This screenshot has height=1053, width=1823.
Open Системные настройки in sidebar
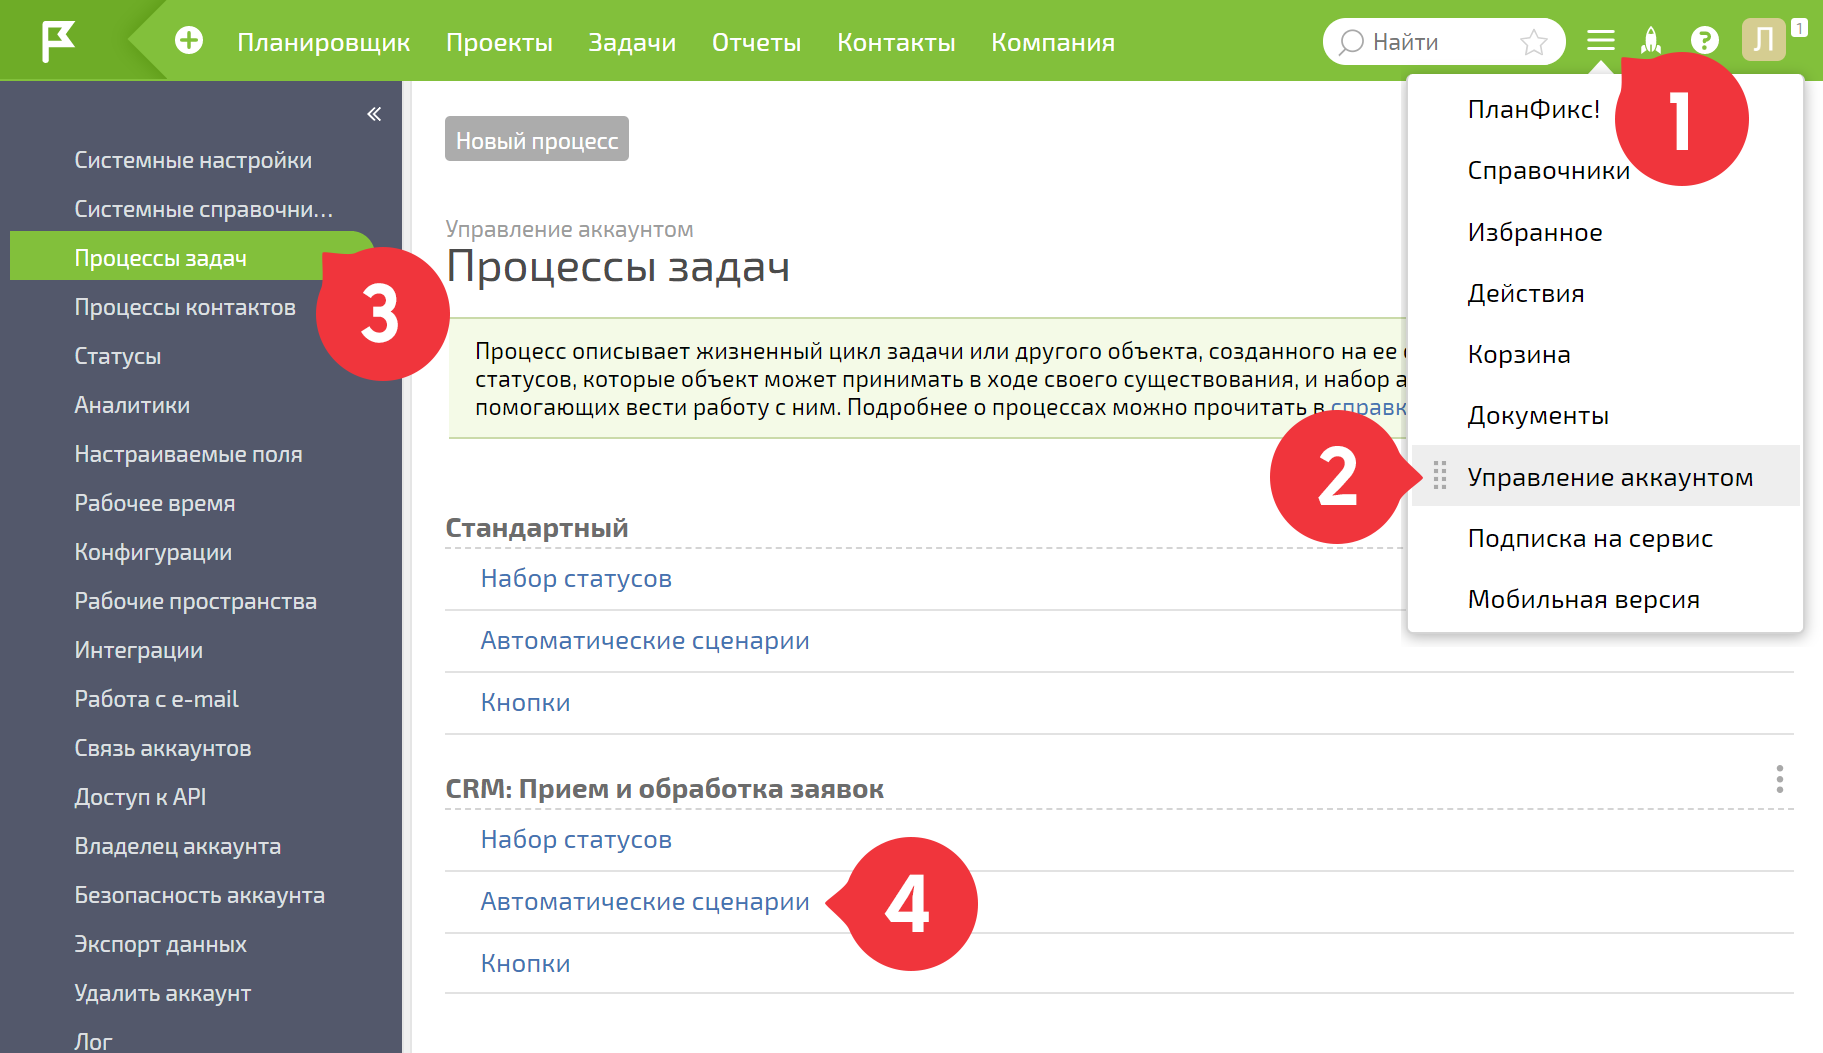193,160
